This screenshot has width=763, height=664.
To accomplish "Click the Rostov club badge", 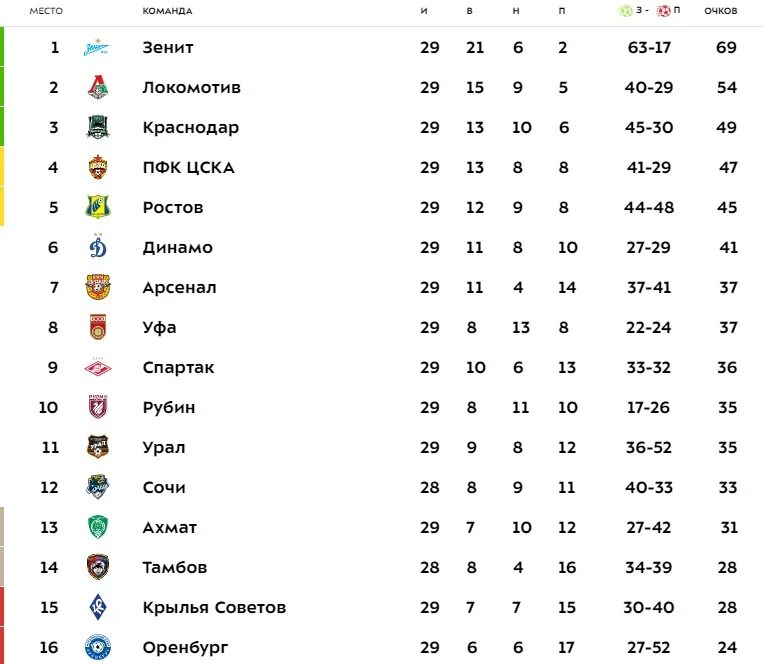I will tap(98, 207).
